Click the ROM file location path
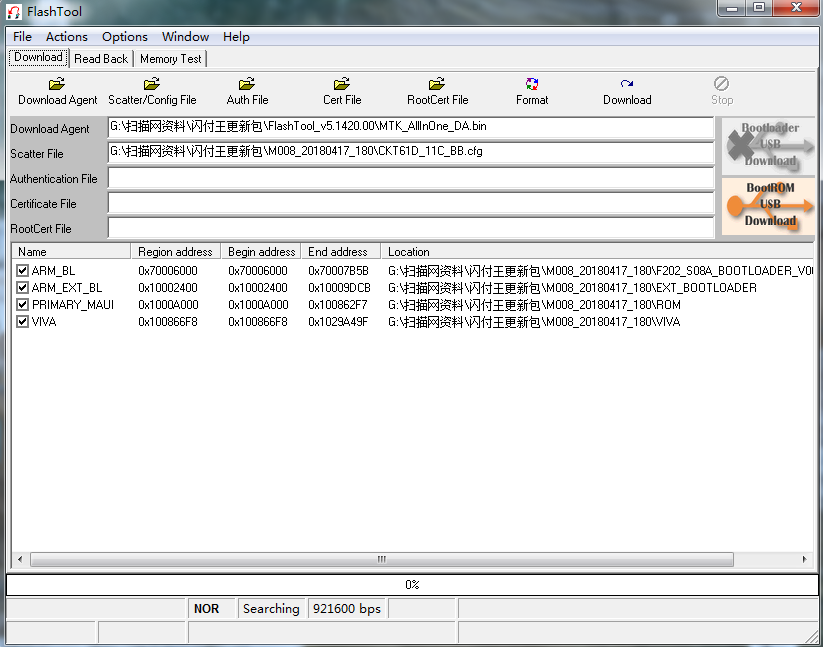Screen dimensions: 823x647 [534, 304]
